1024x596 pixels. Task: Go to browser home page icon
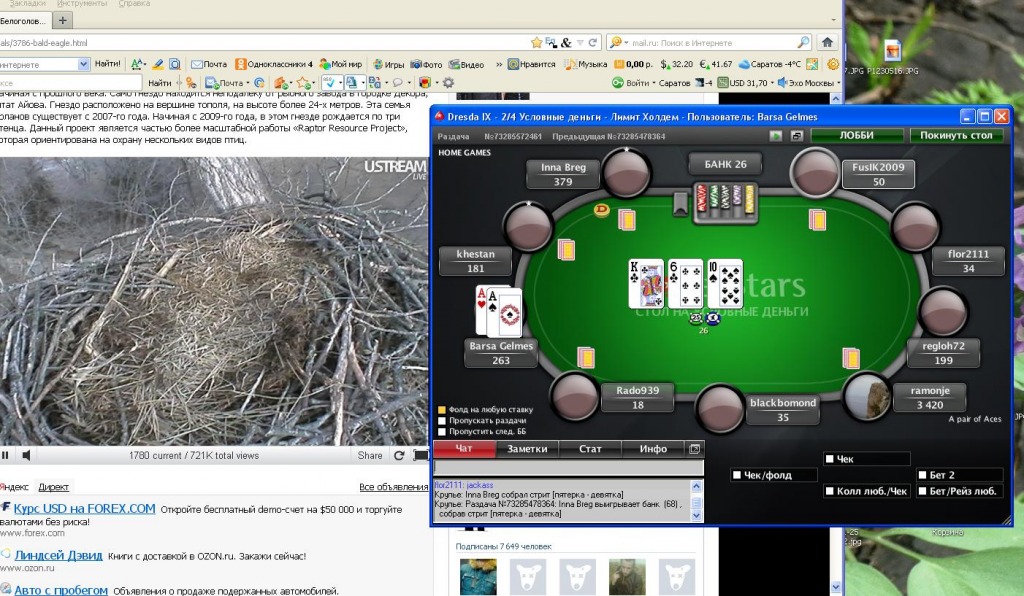[x=827, y=42]
